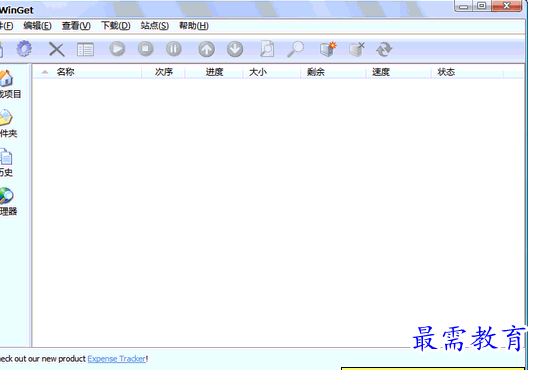
Task: Sort by the 大小 column header
Action: pyautogui.click(x=272, y=72)
